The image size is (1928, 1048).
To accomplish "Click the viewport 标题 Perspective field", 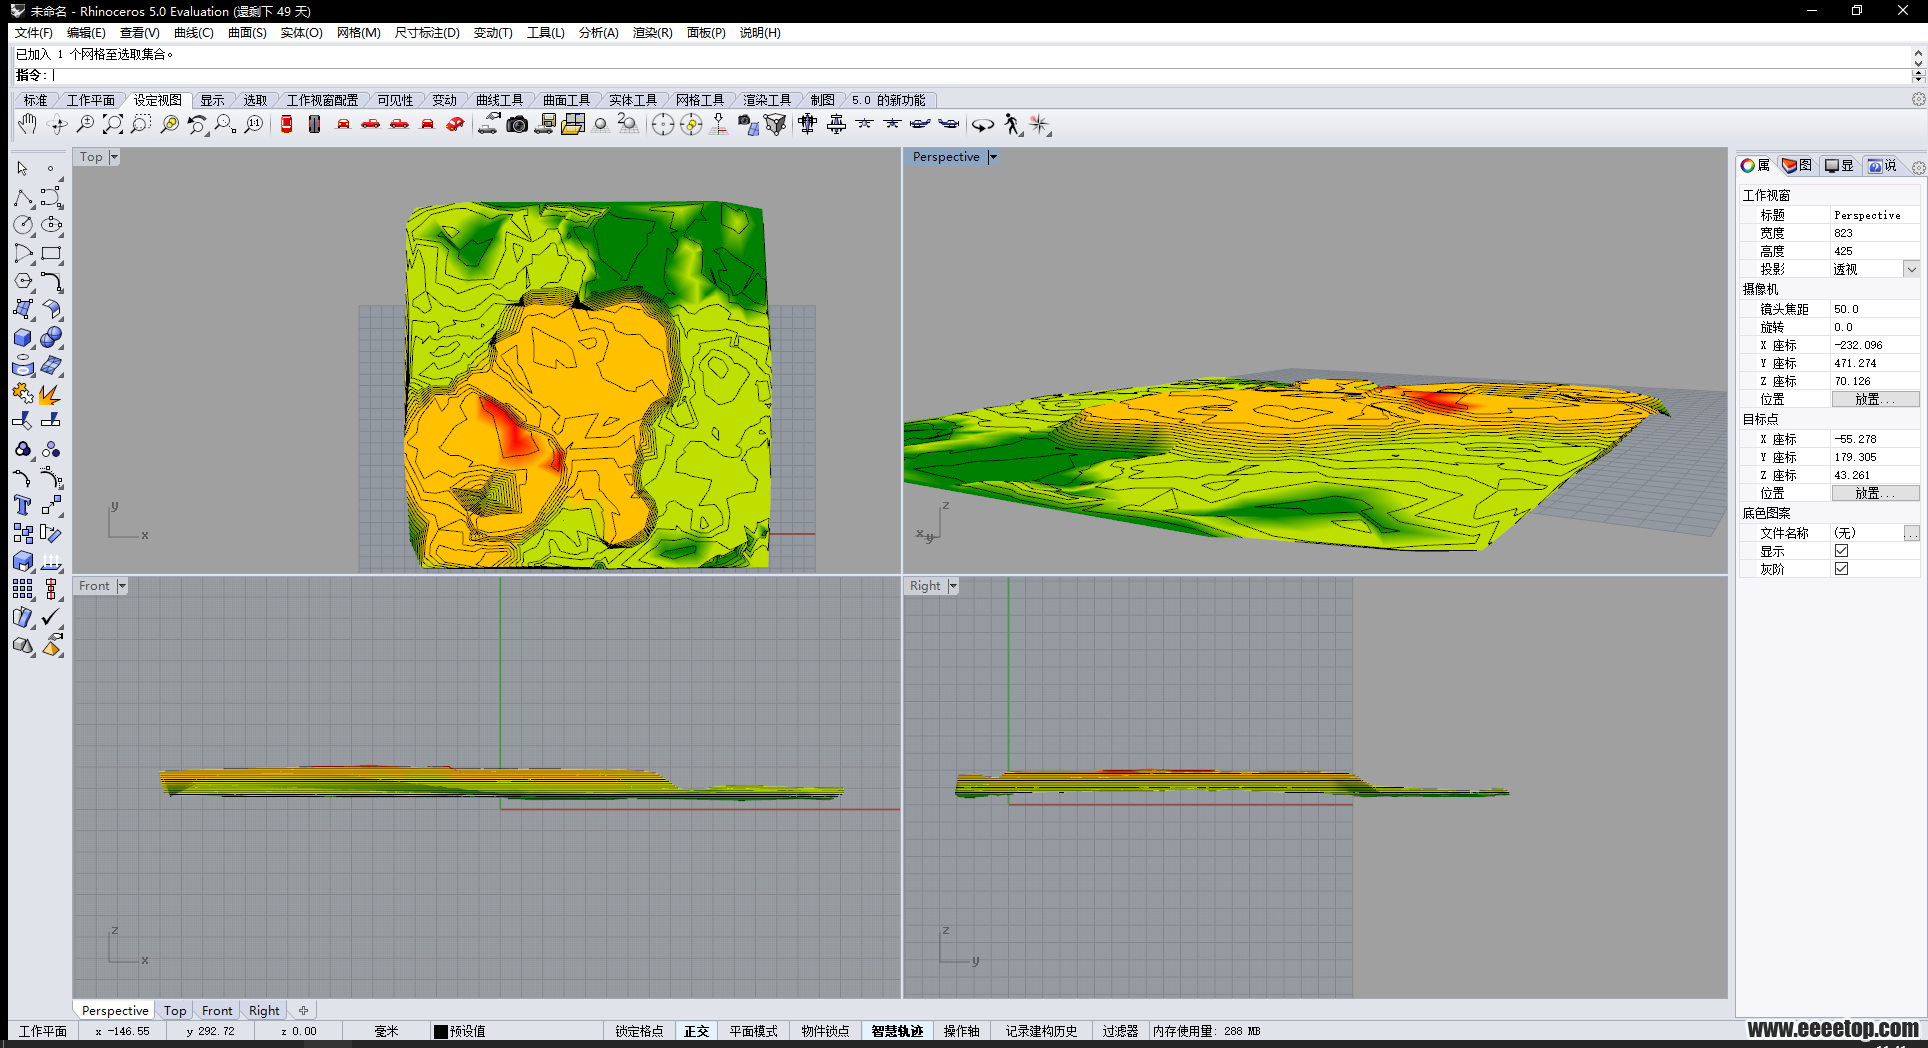I will point(1874,215).
